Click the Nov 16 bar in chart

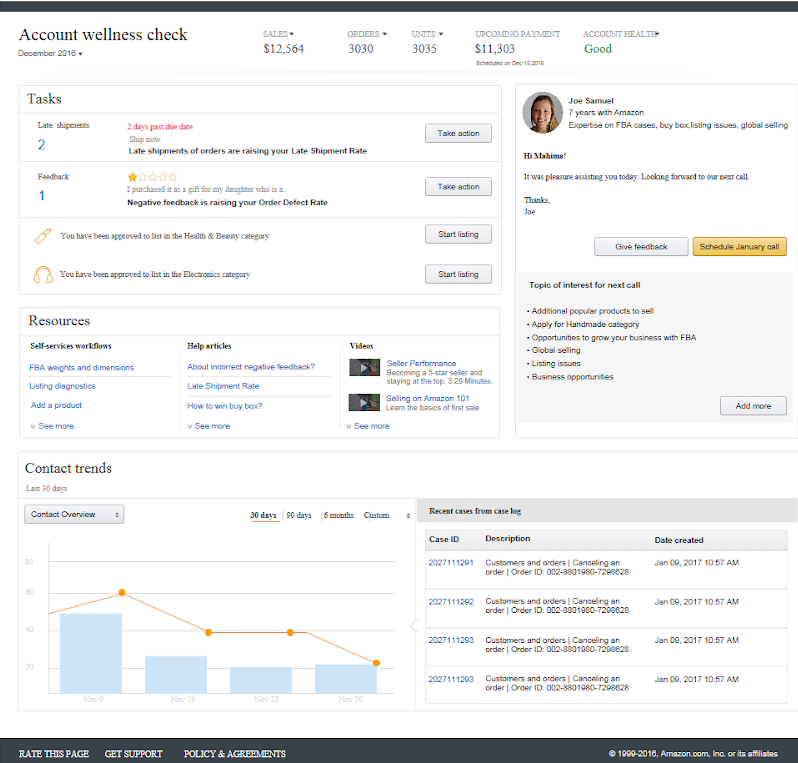(176, 675)
